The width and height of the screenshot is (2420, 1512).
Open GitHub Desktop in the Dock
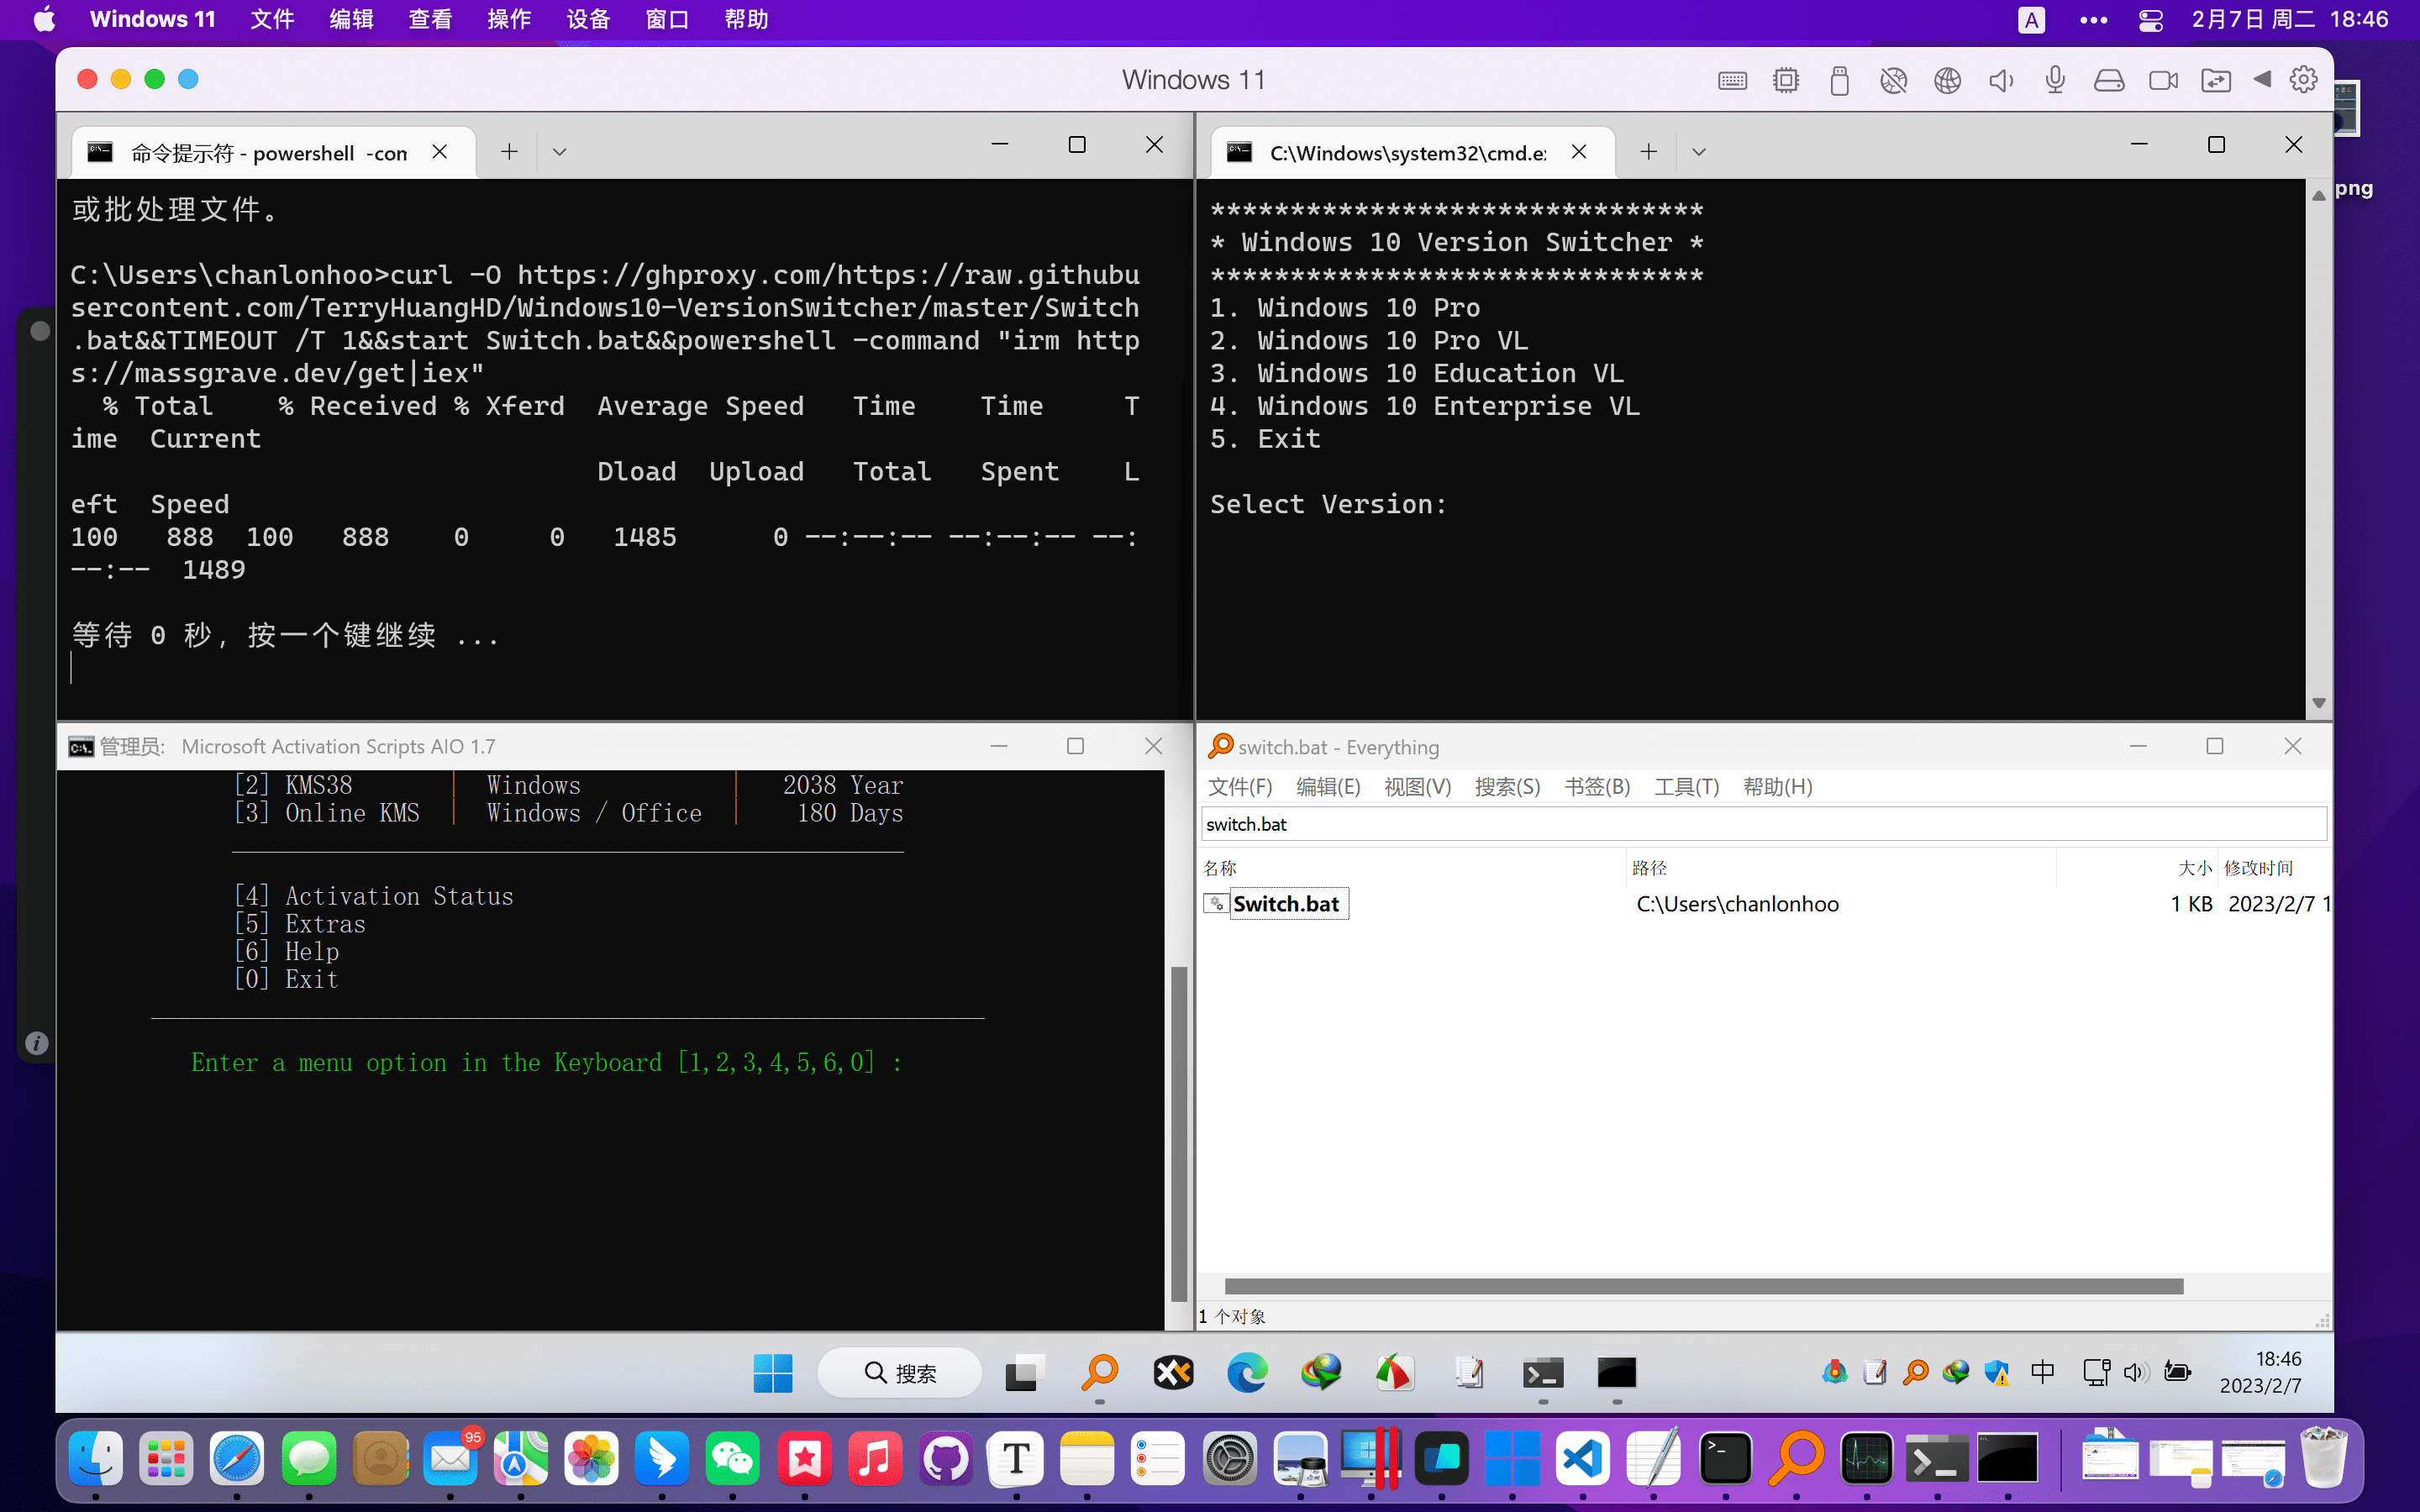[x=946, y=1459]
